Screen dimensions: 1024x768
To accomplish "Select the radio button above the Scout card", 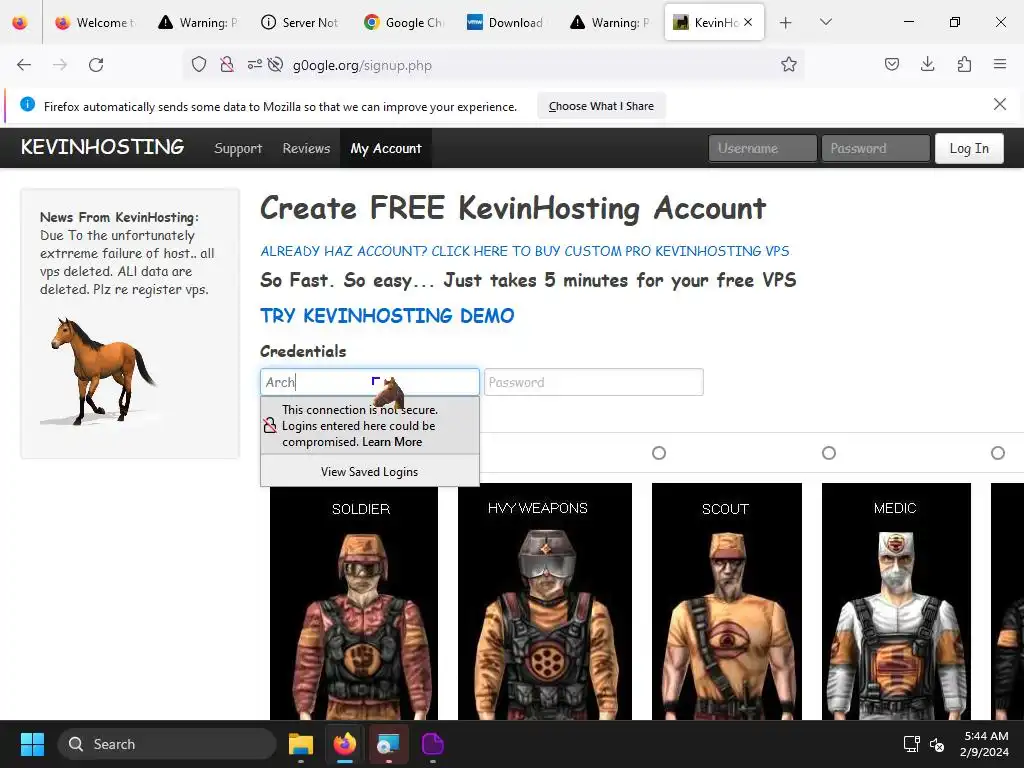I will click(659, 453).
